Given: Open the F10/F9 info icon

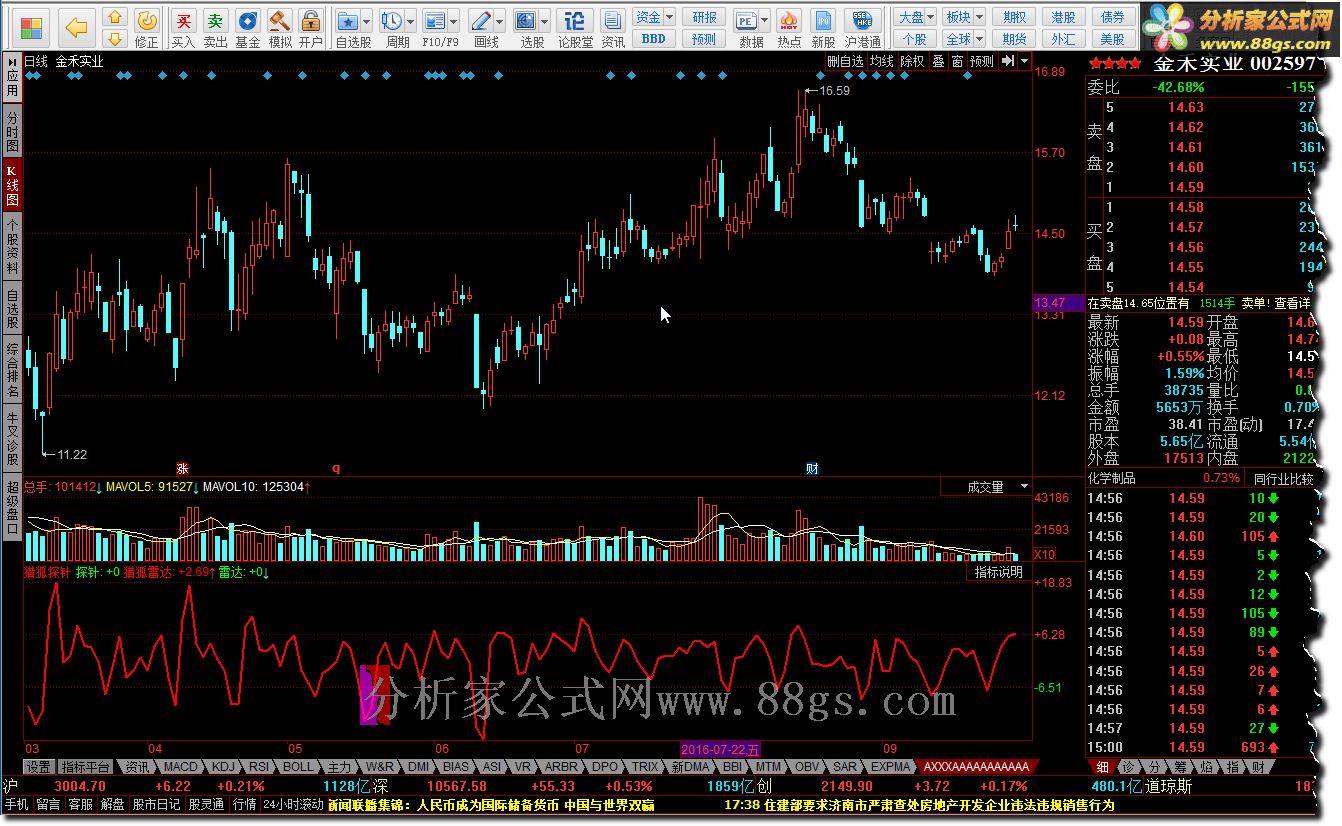Looking at the screenshot, I should [x=435, y=21].
